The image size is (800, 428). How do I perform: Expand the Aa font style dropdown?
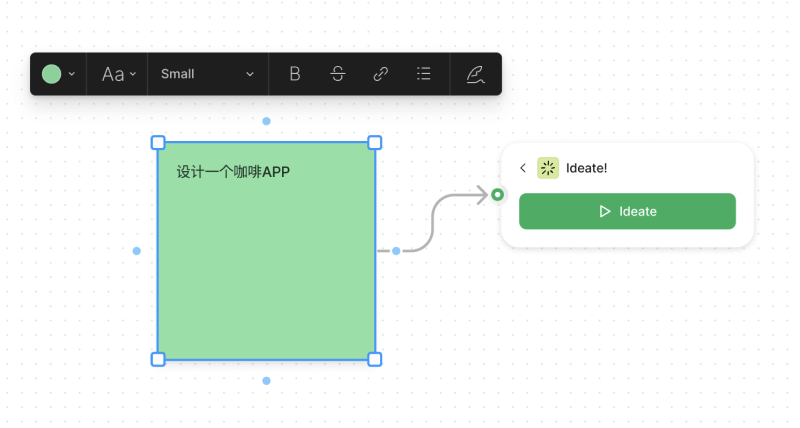coord(118,74)
